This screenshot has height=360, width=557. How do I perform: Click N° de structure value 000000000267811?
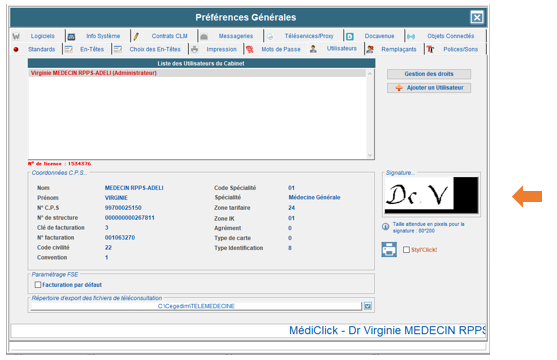[130, 217]
